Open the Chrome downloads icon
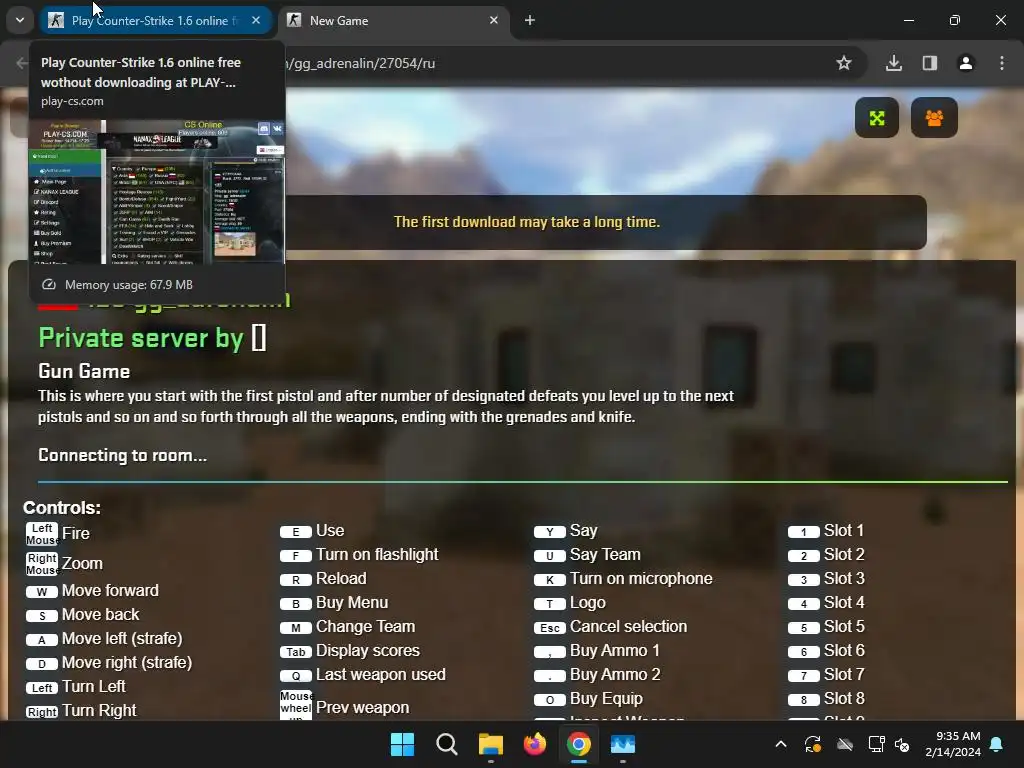 [894, 63]
